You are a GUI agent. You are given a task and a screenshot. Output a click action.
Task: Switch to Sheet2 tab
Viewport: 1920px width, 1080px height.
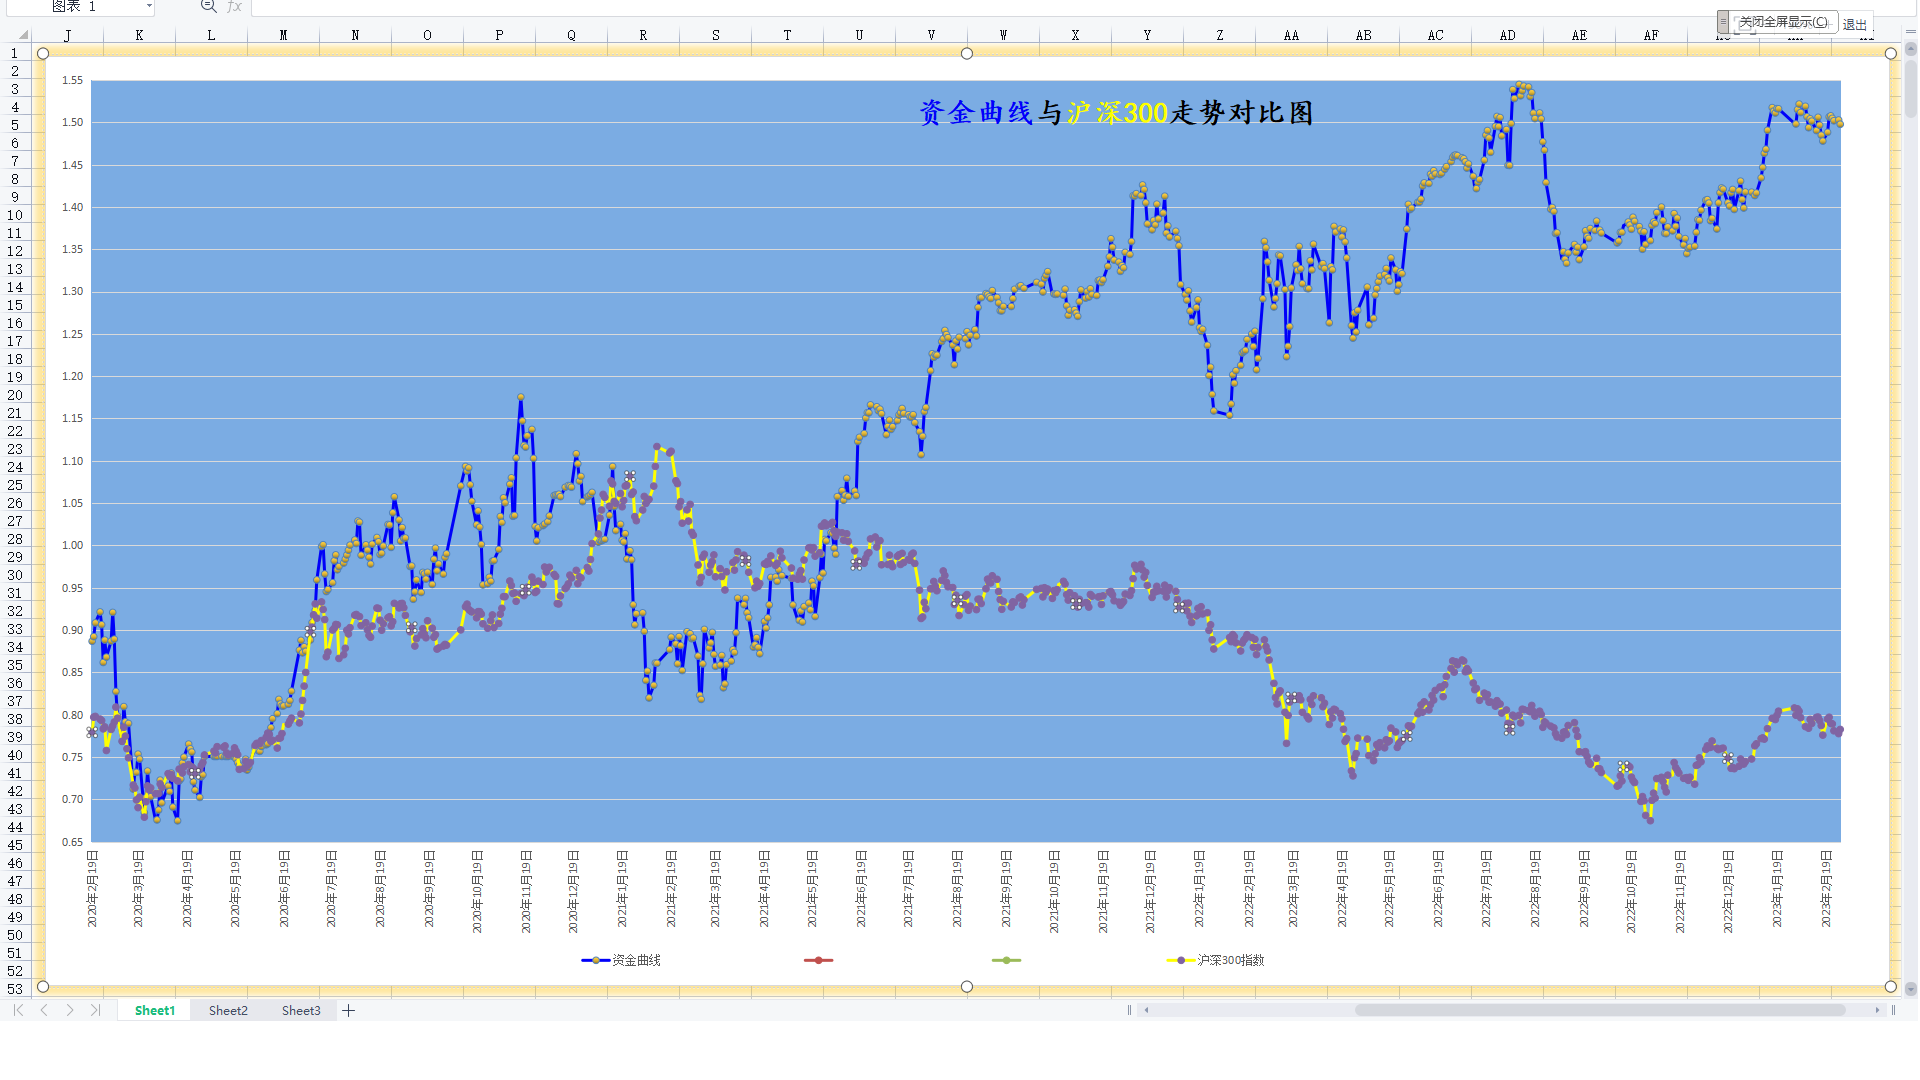(228, 1011)
